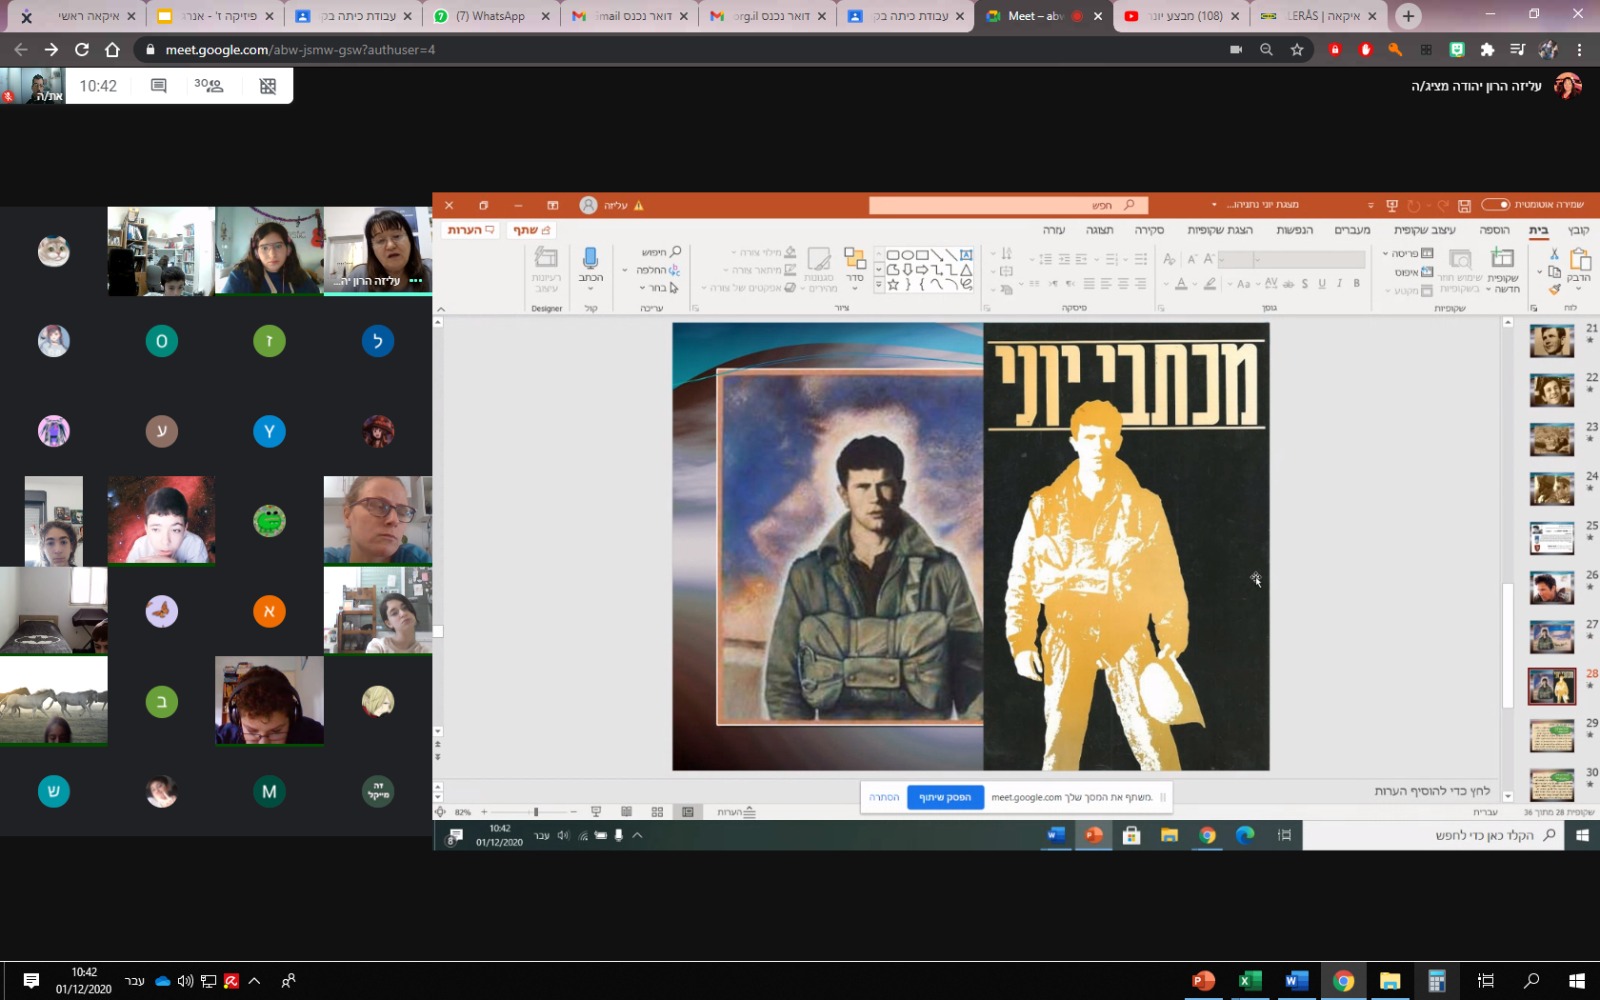1600x1000 pixels.
Task: Click the PowerPoint search box
Action: click(x=1008, y=205)
